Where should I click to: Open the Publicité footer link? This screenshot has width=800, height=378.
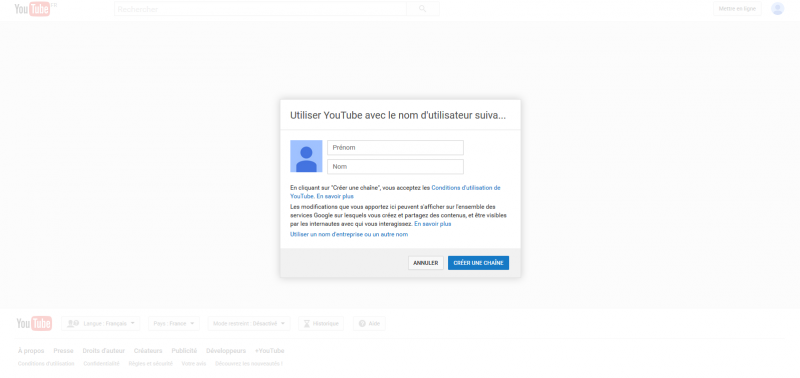click(x=184, y=351)
